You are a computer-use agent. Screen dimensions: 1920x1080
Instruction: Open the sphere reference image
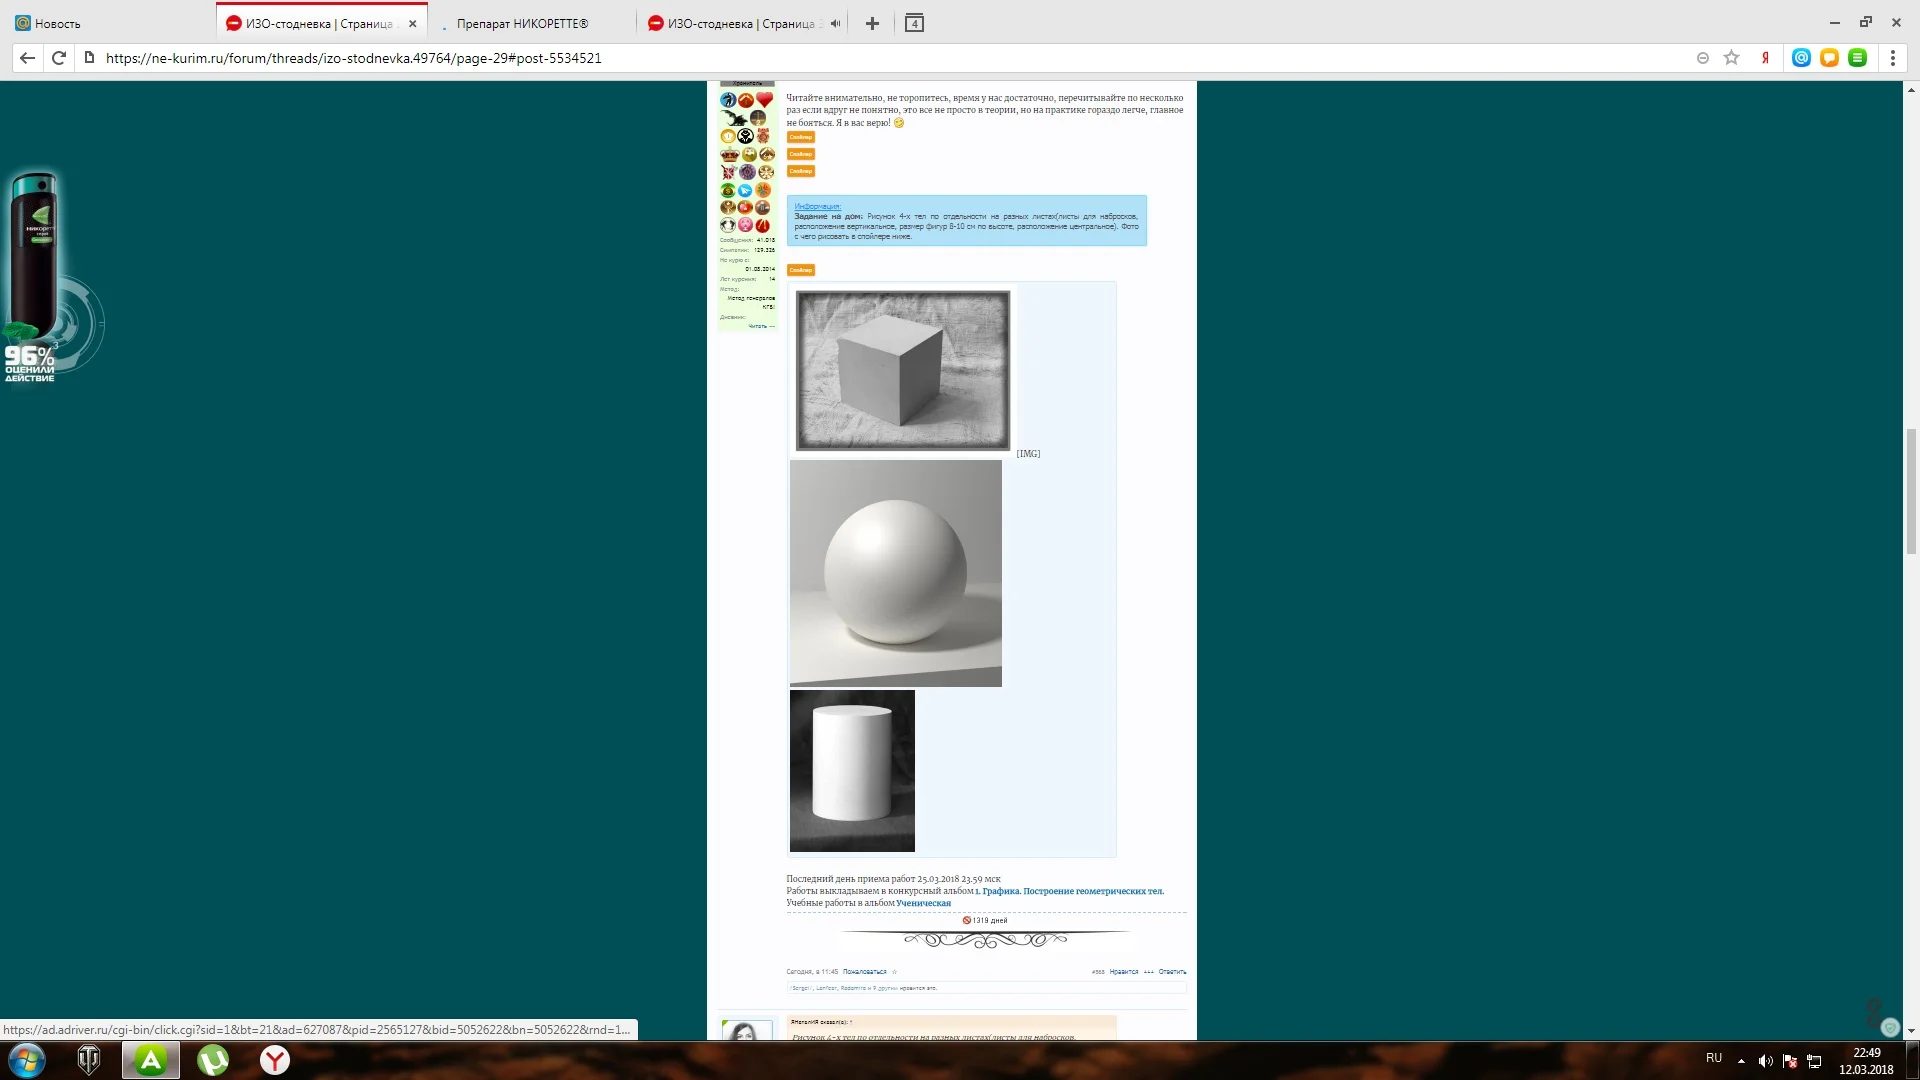(x=895, y=573)
